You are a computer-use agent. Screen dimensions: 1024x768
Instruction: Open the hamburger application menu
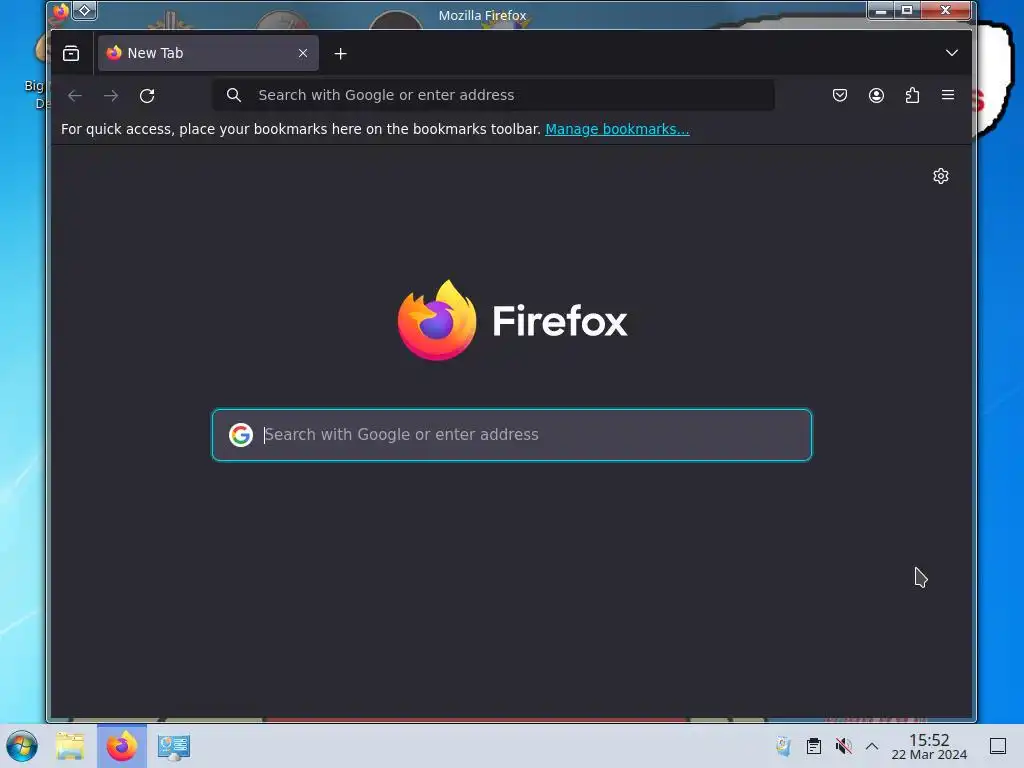point(948,95)
